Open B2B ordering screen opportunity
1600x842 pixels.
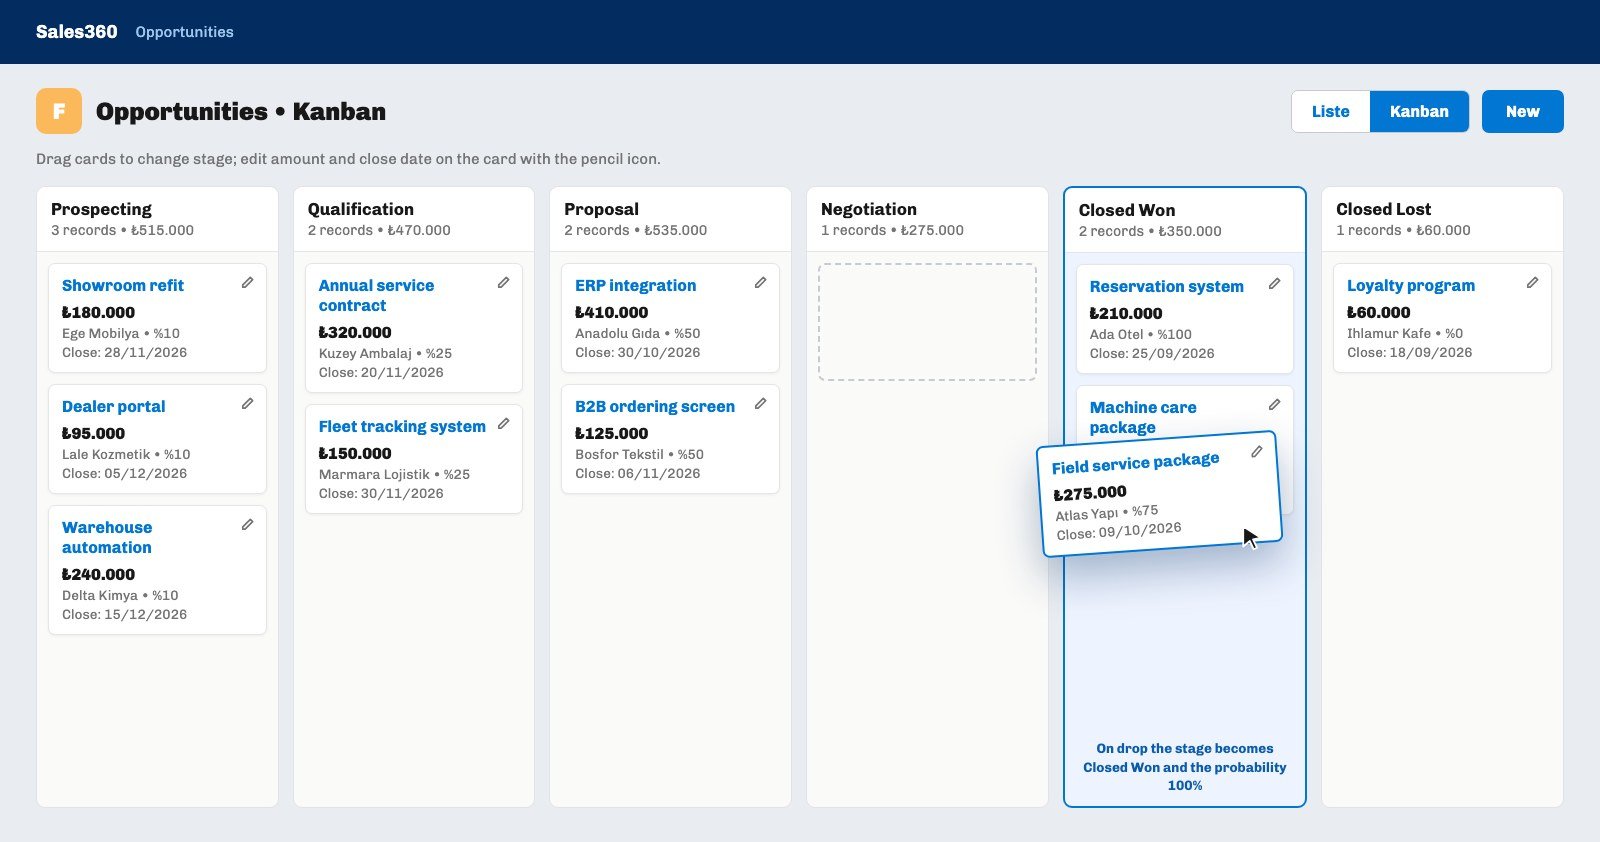(x=655, y=406)
